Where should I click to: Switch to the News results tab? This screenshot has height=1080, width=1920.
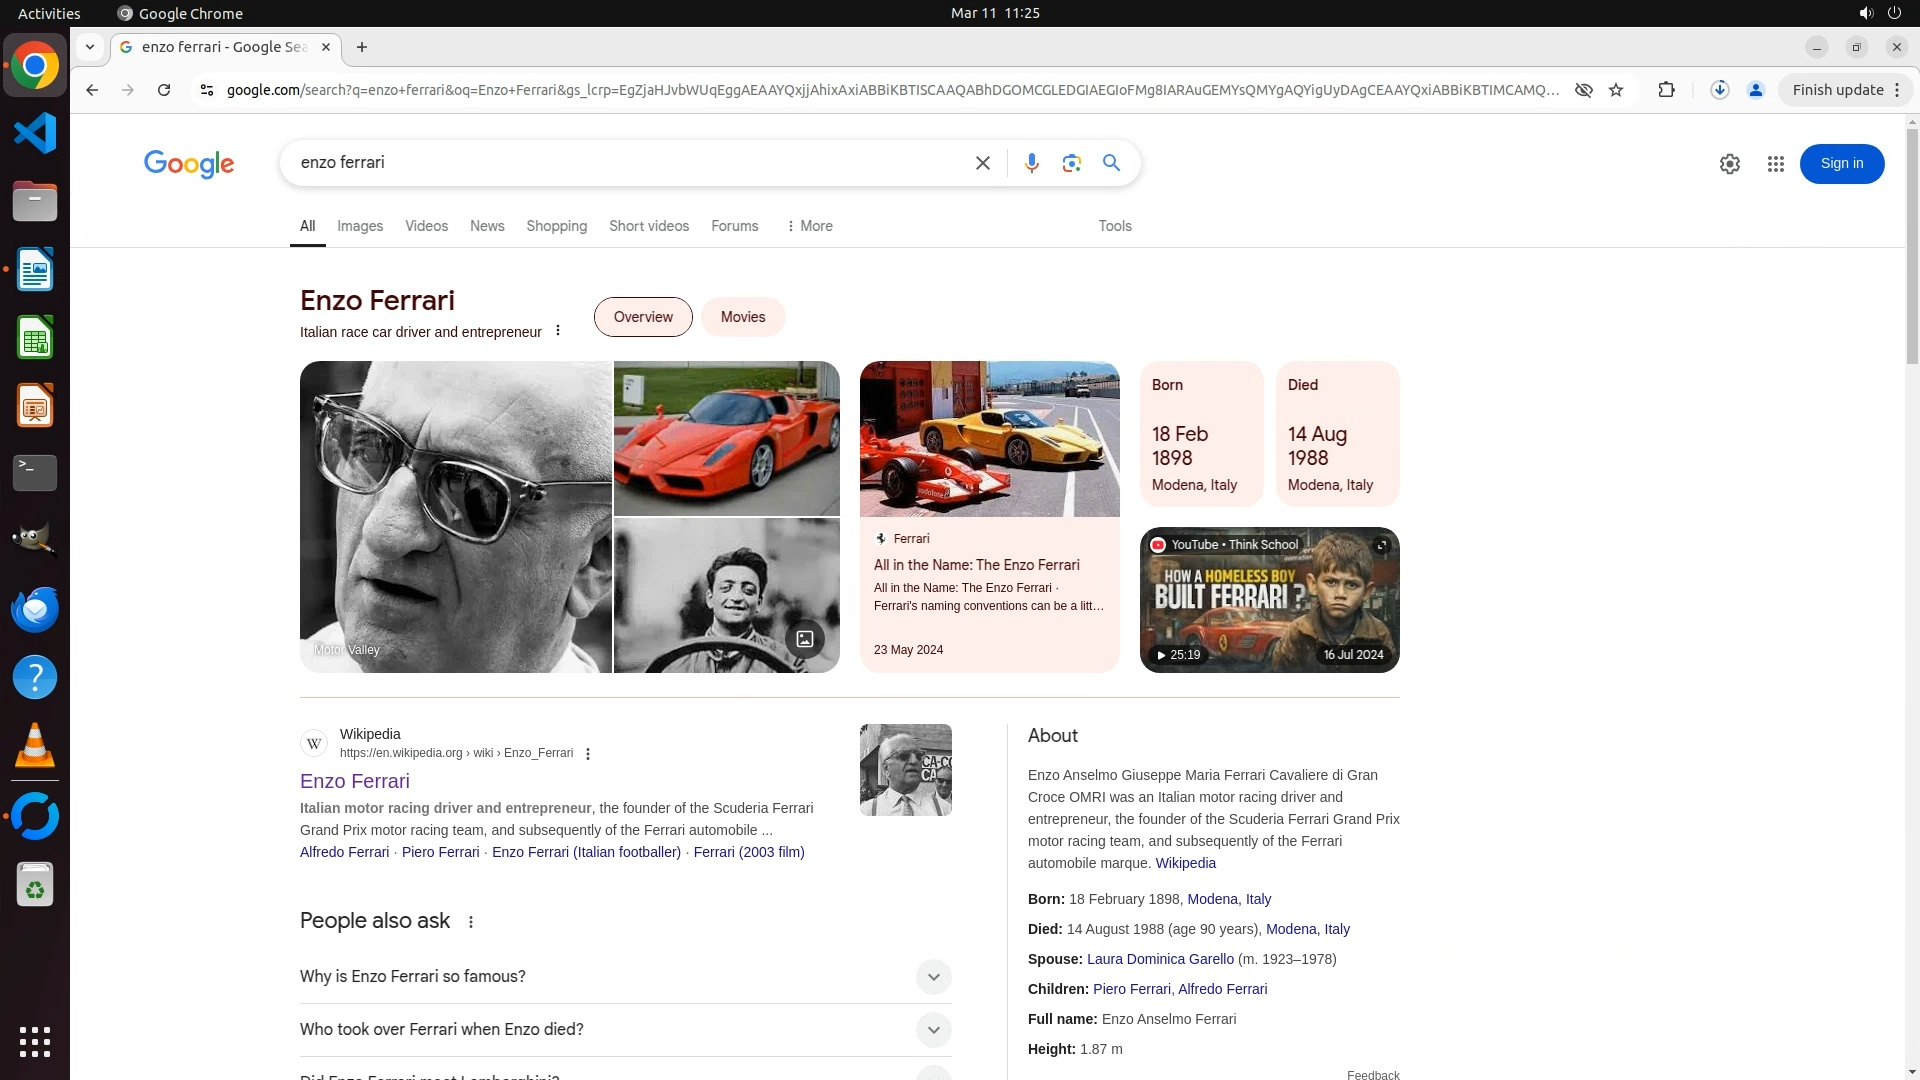coord(487,226)
